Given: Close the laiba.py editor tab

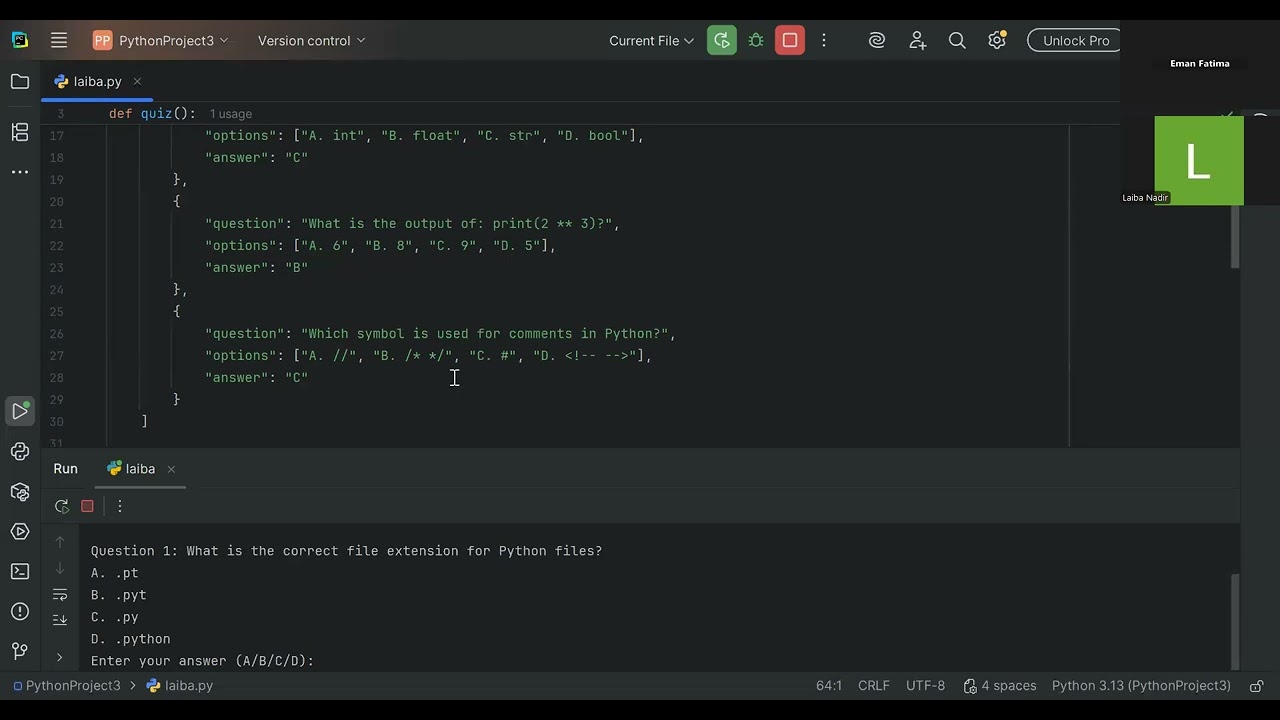Looking at the screenshot, I should [x=137, y=82].
